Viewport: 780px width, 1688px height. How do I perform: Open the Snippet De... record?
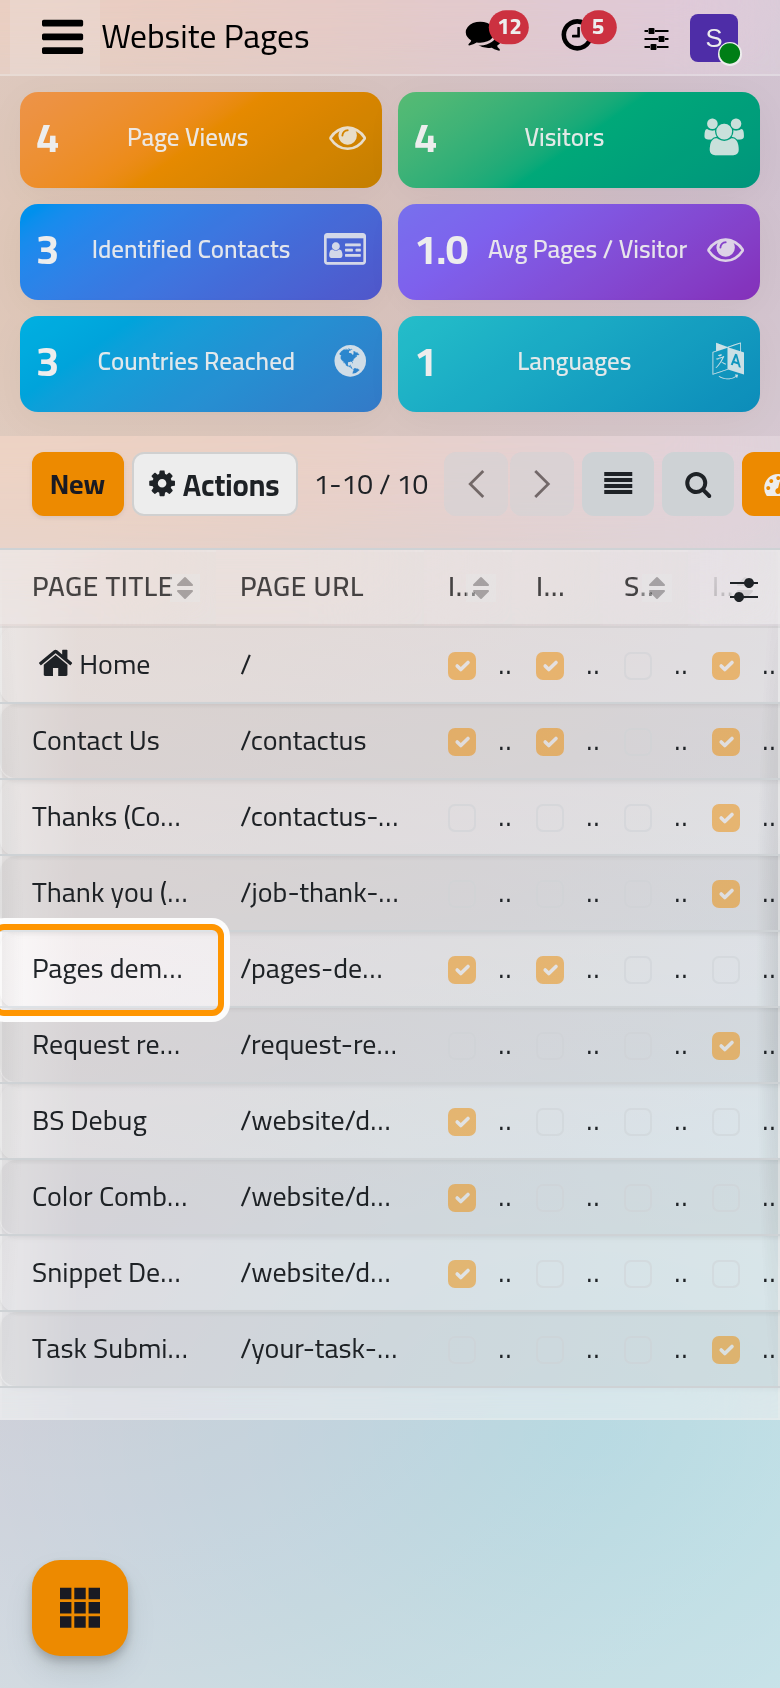[106, 1273]
